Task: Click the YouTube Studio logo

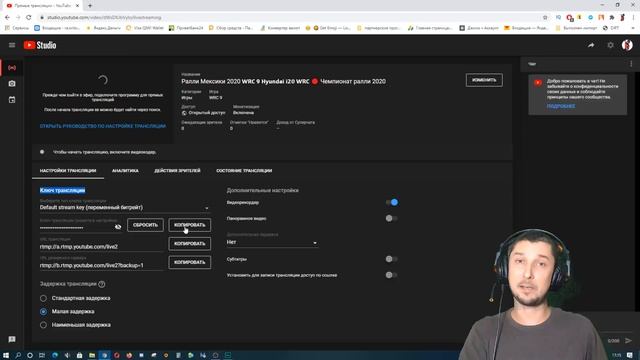Action: [x=40, y=45]
